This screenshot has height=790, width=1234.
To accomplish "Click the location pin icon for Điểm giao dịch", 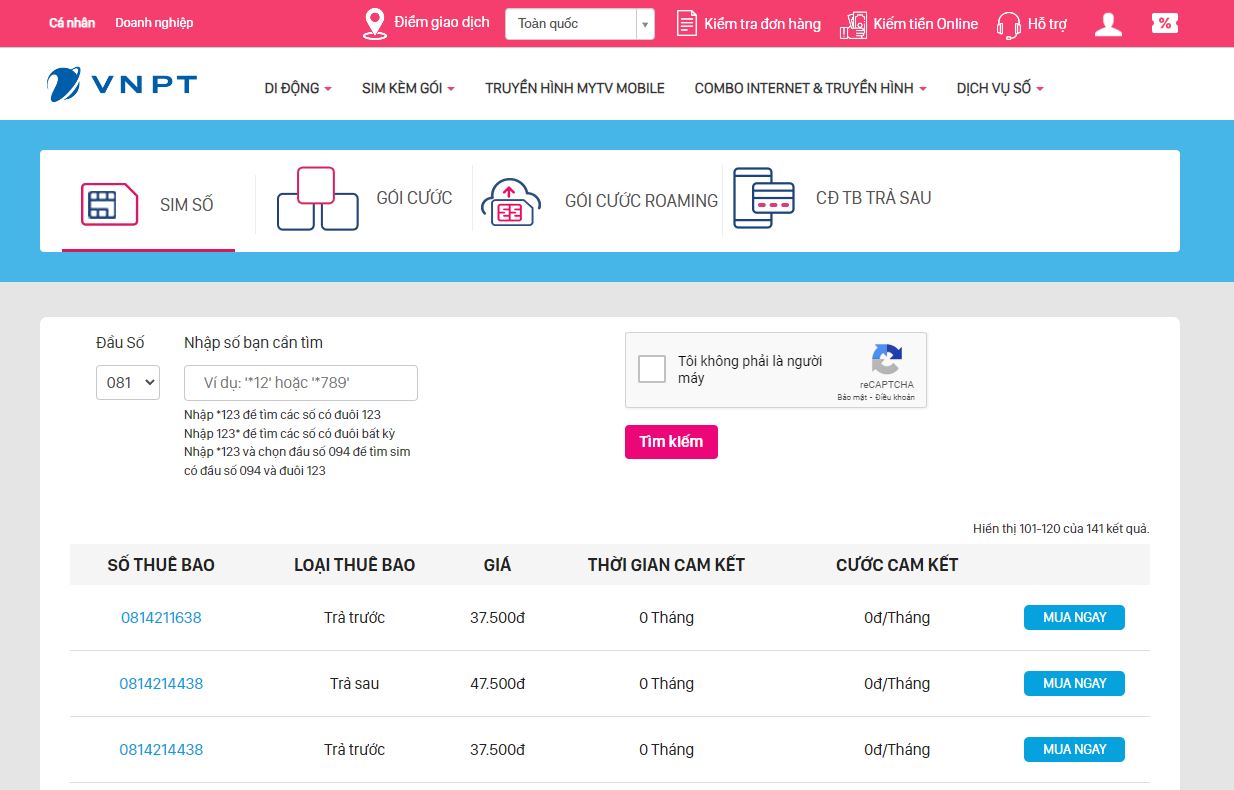I will coord(375,24).
